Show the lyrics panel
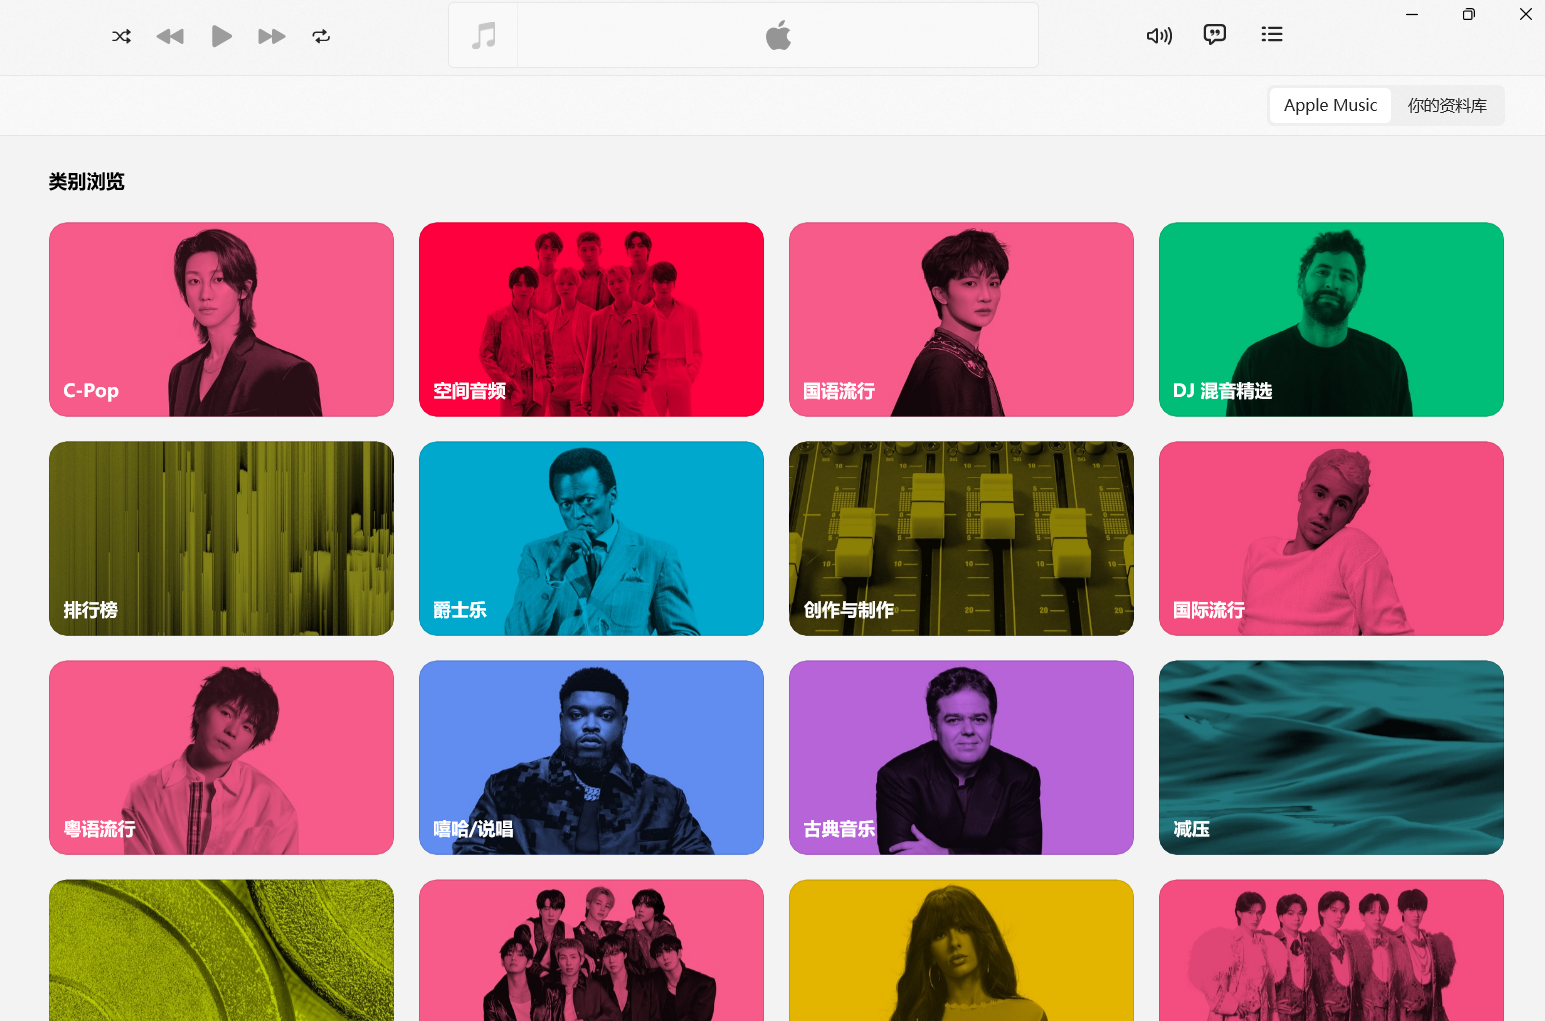This screenshot has width=1545, height=1021. click(x=1214, y=35)
